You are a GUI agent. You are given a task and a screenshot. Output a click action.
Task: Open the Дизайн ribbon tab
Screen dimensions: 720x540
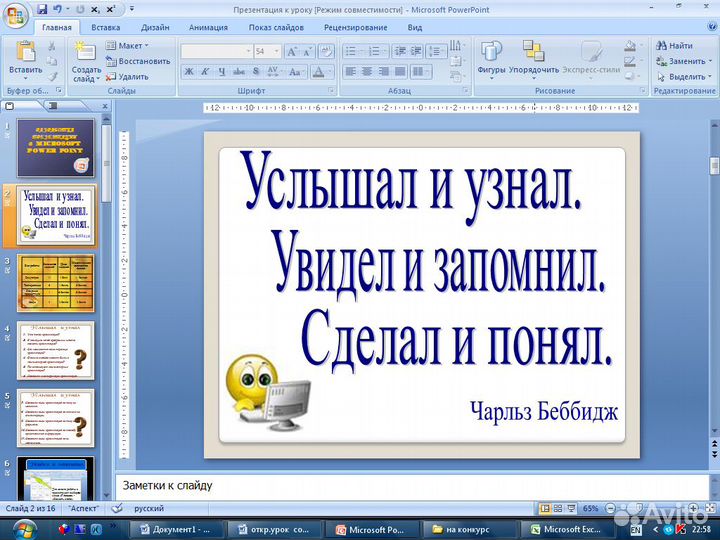tap(155, 28)
